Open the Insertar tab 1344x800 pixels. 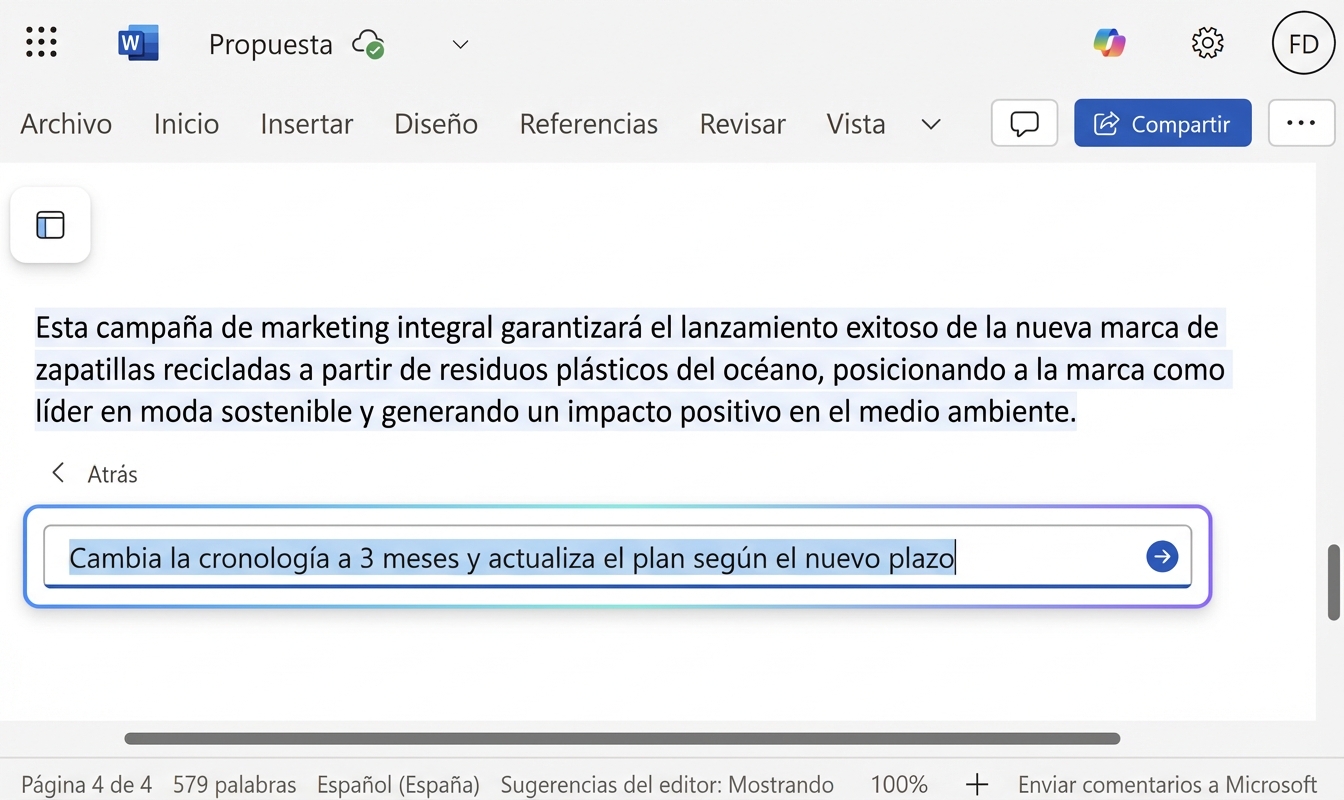tap(306, 124)
